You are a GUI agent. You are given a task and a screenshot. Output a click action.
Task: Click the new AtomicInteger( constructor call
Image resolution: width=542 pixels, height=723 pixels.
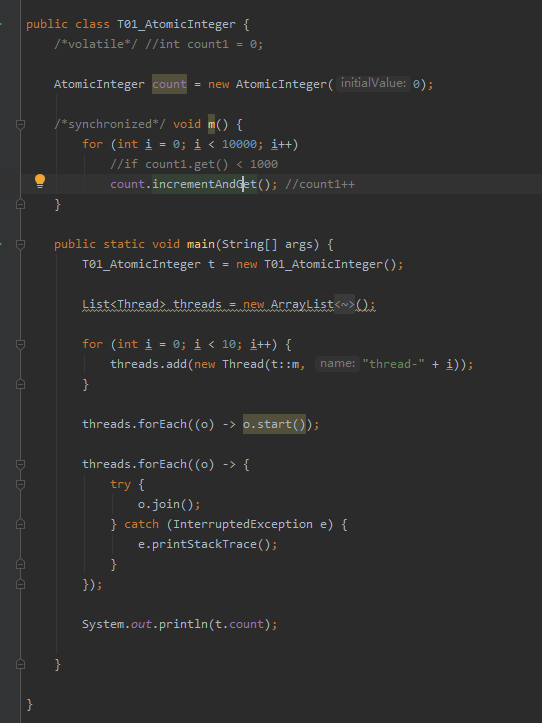coord(270,84)
